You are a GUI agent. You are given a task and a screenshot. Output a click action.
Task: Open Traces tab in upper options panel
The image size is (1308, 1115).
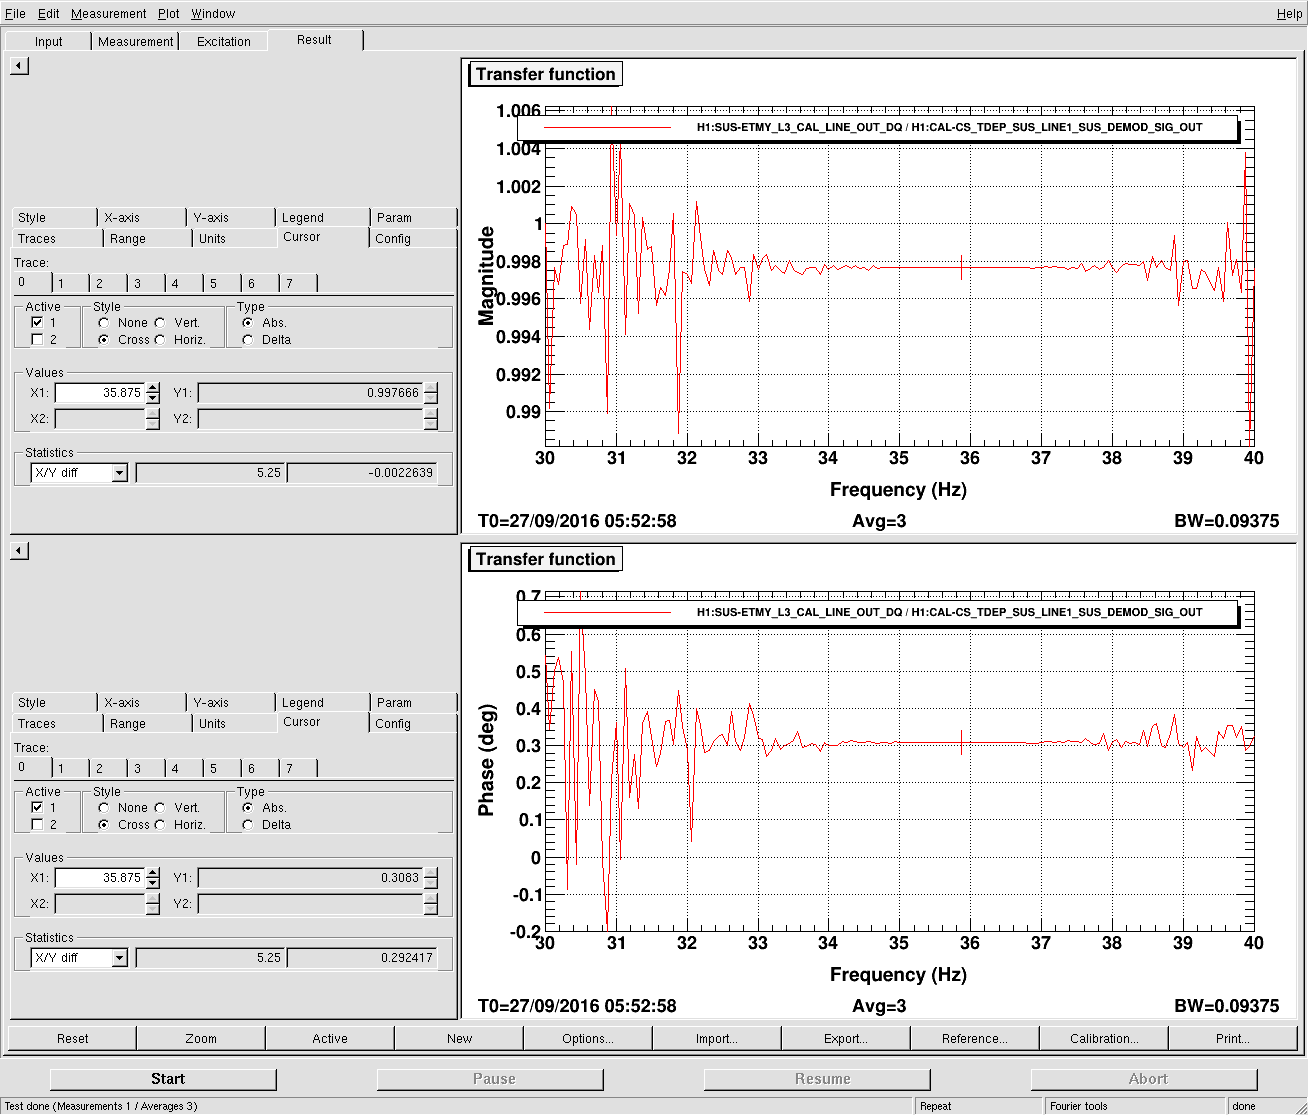click(57, 239)
